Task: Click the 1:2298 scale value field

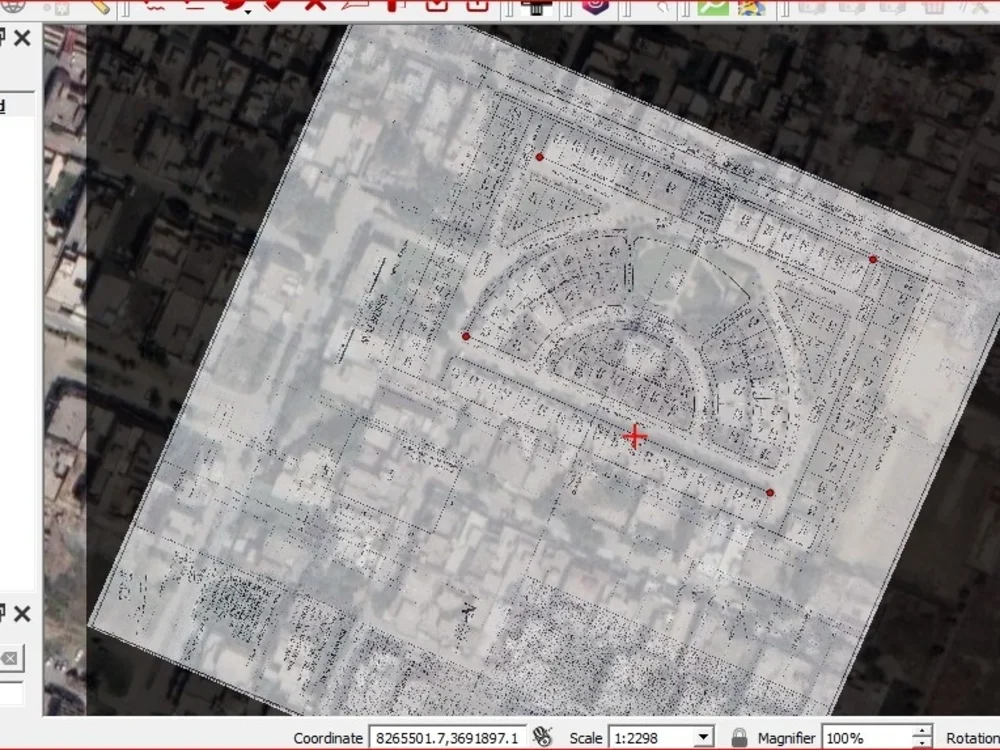Action: pos(652,738)
